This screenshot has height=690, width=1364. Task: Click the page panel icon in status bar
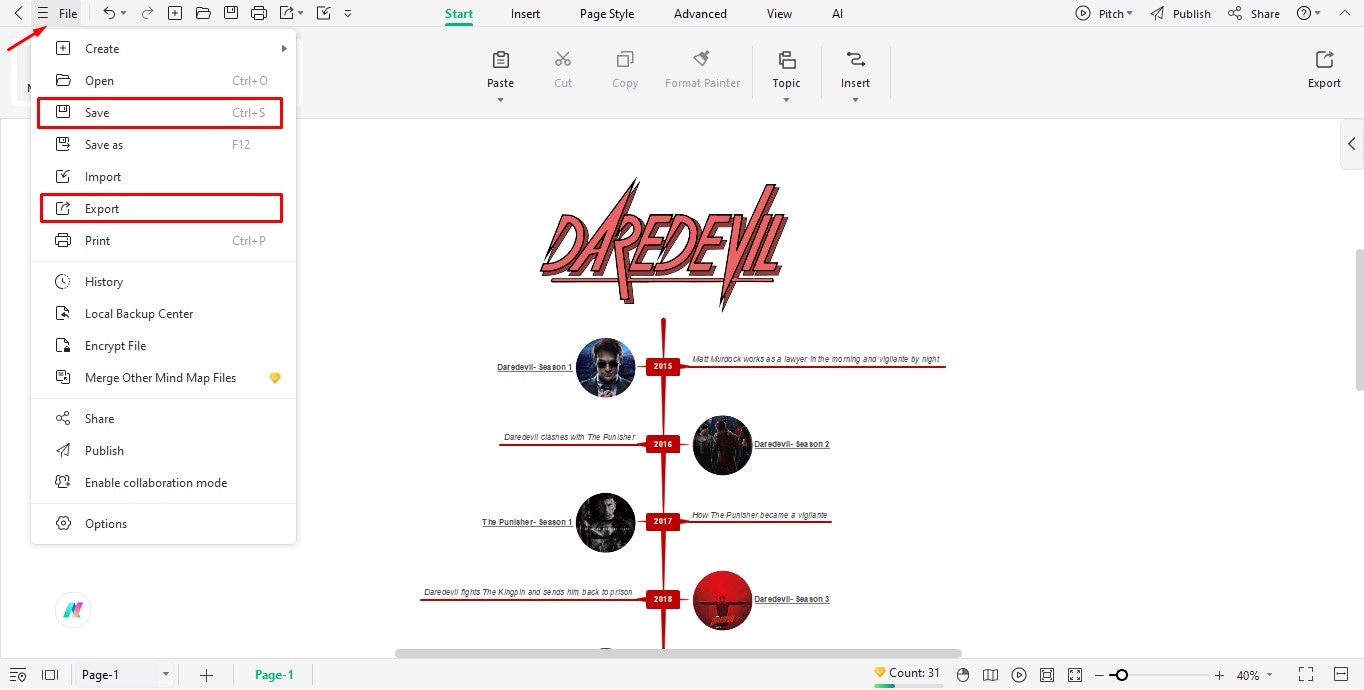[50, 675]
